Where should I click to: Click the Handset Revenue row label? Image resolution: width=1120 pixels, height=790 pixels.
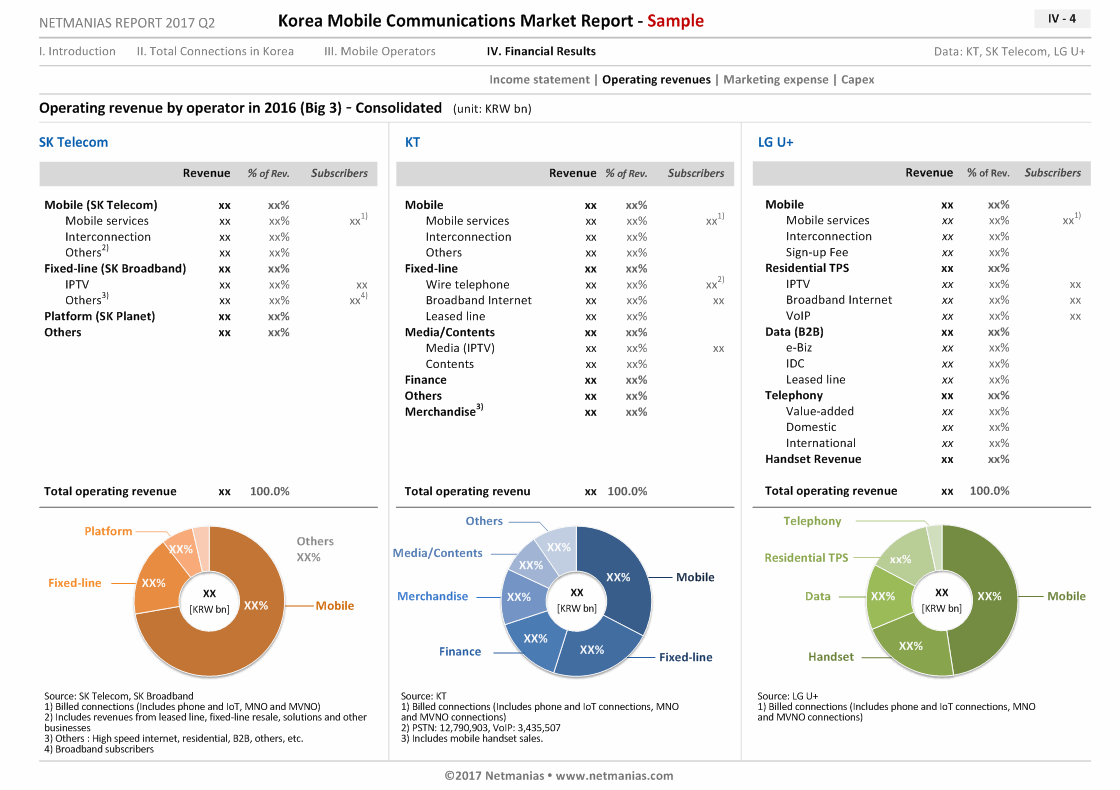point(813,459)
